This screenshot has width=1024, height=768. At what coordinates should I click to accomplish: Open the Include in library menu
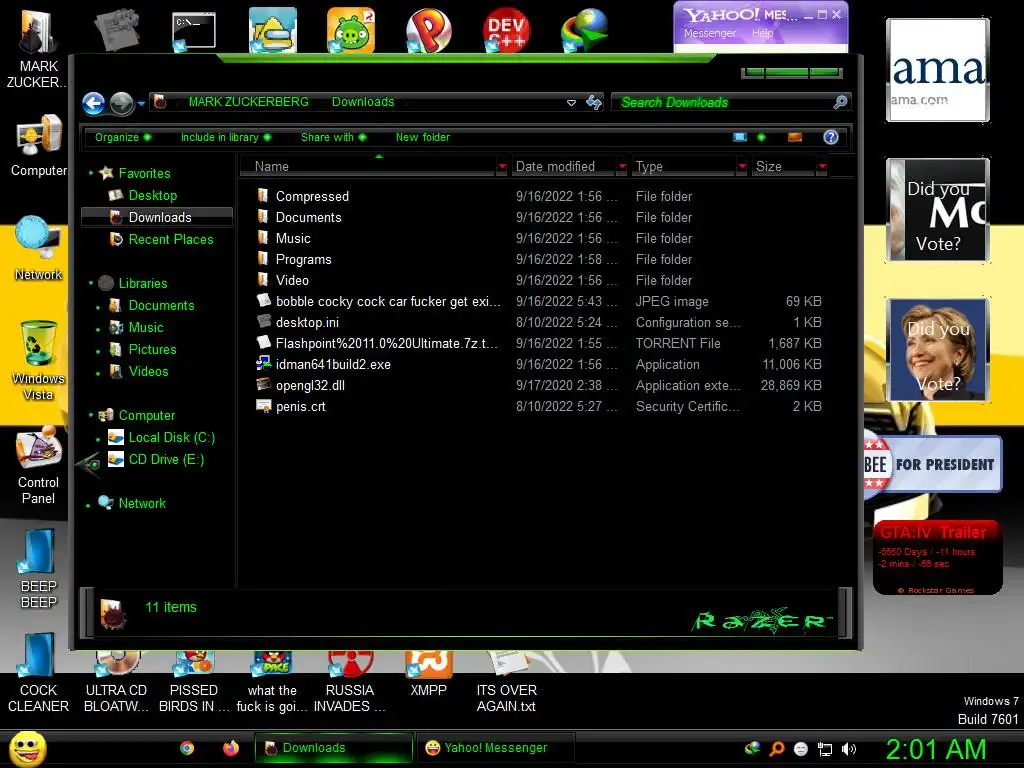click(225, 137)
